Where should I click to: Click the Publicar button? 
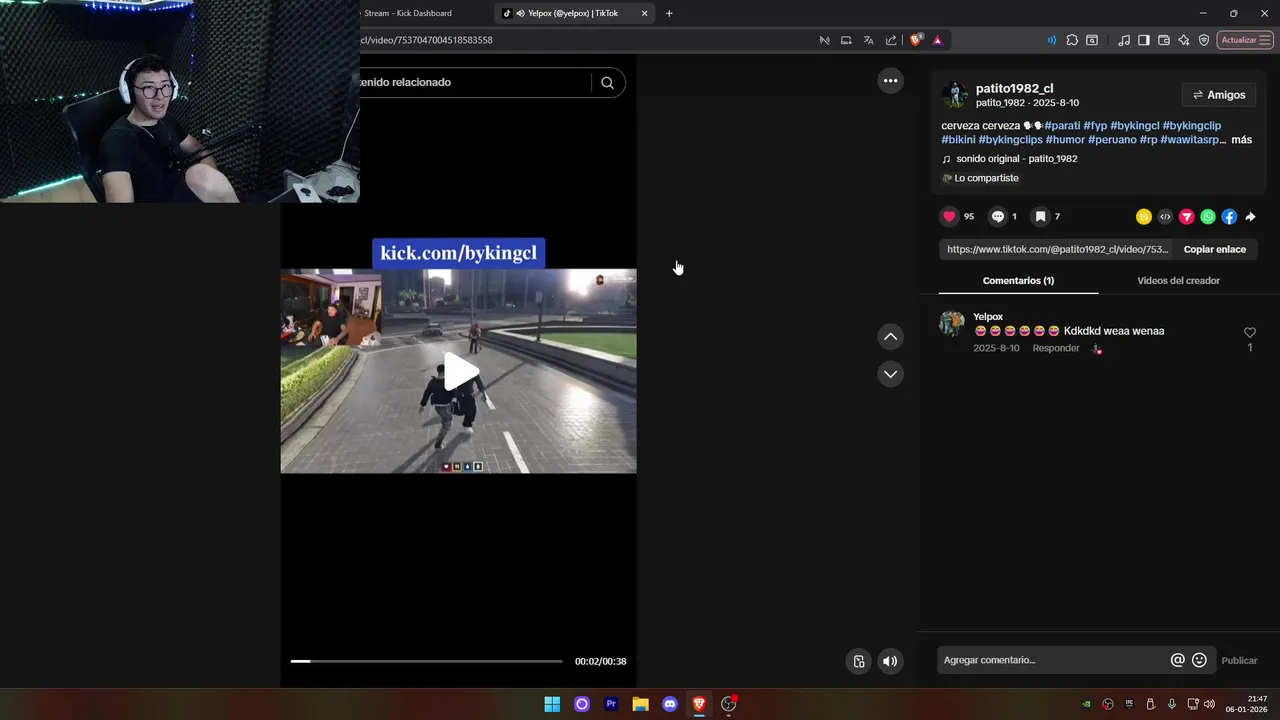(x=1239, y=661)
